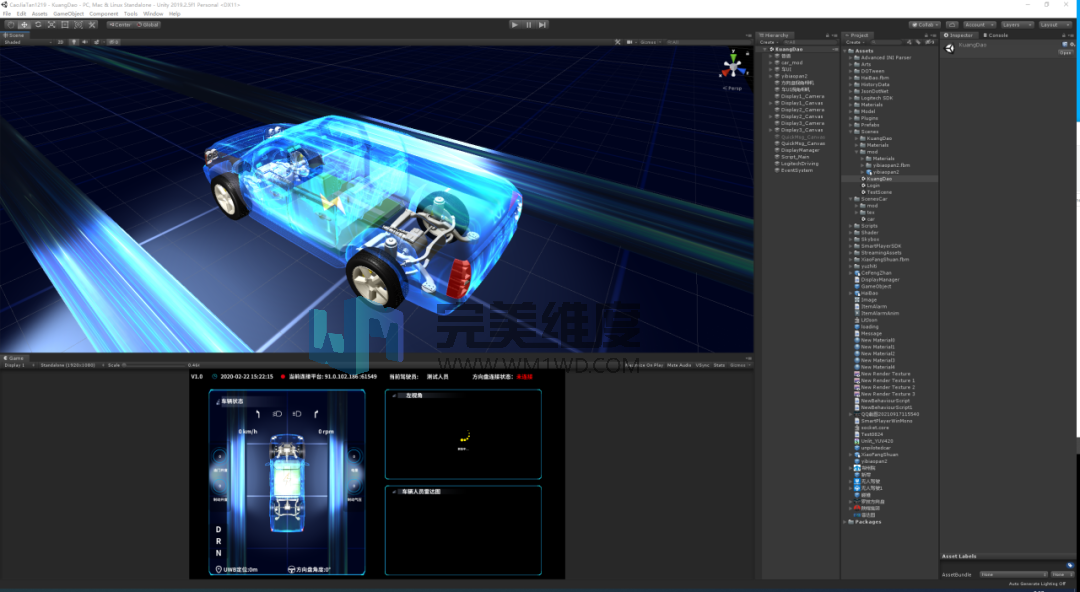The height and width of the screenshot is (592, 1080).
Task: Open the Shaded draw mode dropdown
Action: (26, 42)
